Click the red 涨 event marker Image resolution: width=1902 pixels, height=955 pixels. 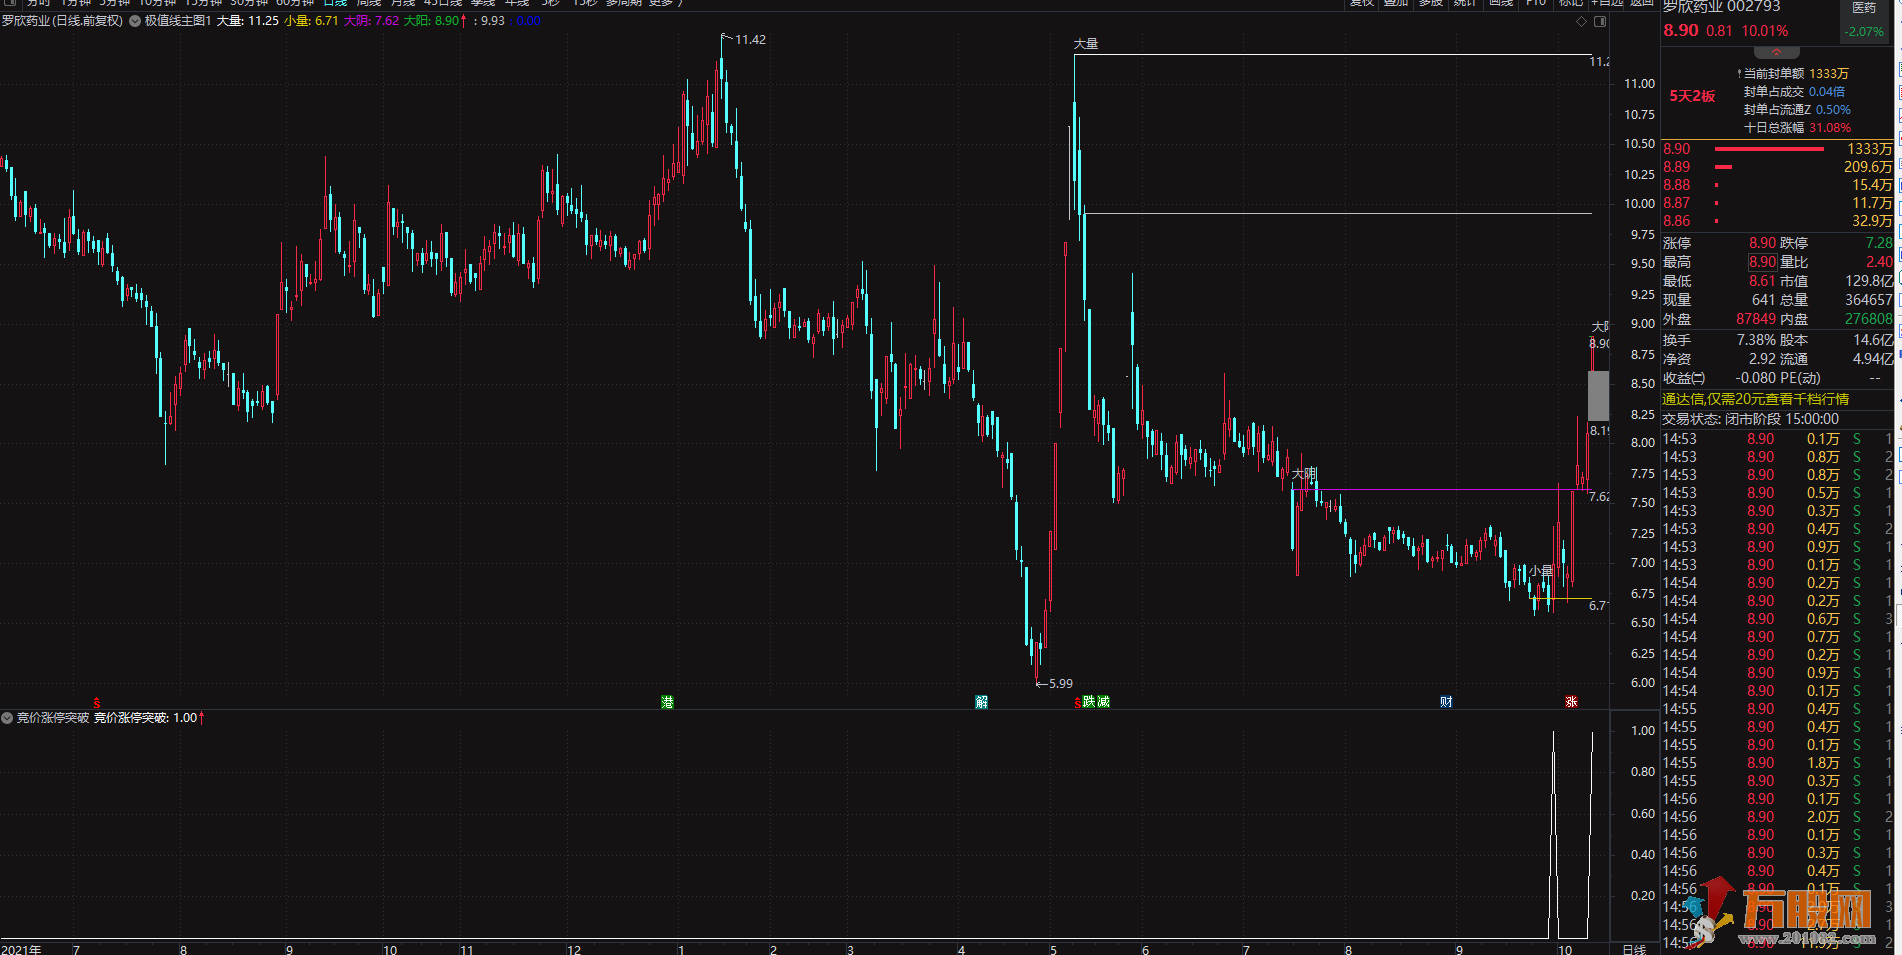[x=1571, y=702]
